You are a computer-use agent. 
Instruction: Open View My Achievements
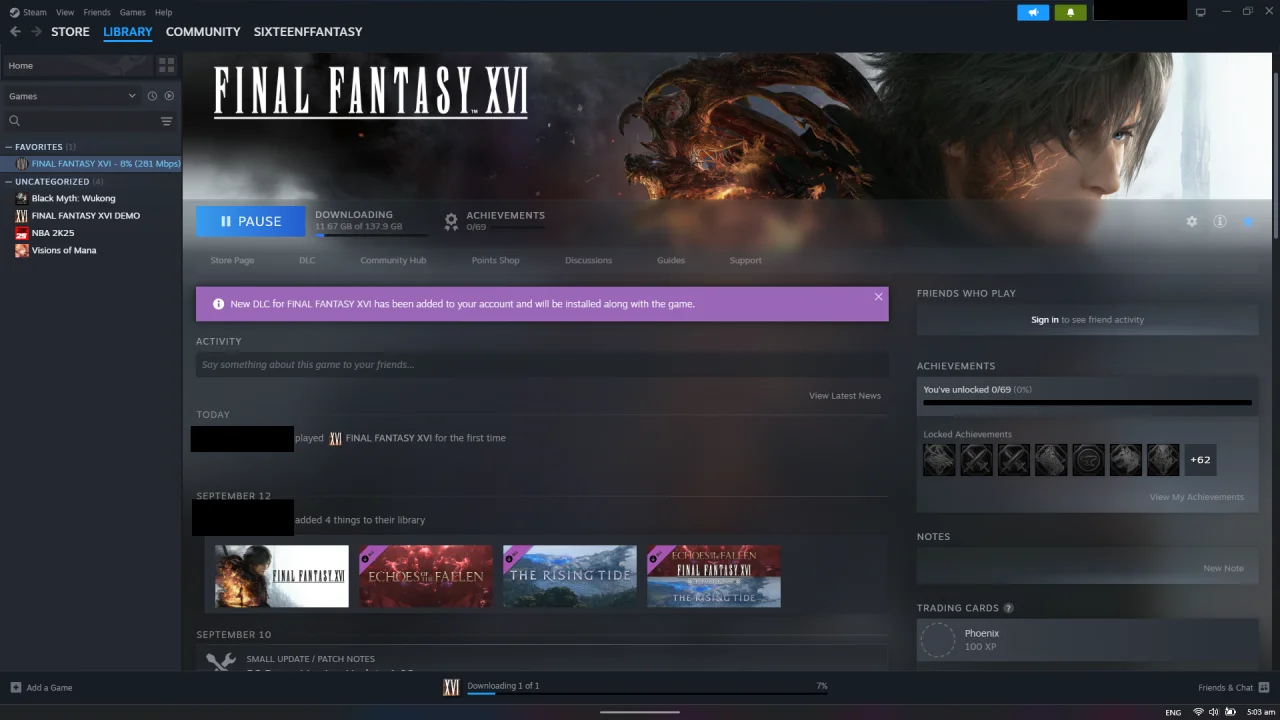1197,497
